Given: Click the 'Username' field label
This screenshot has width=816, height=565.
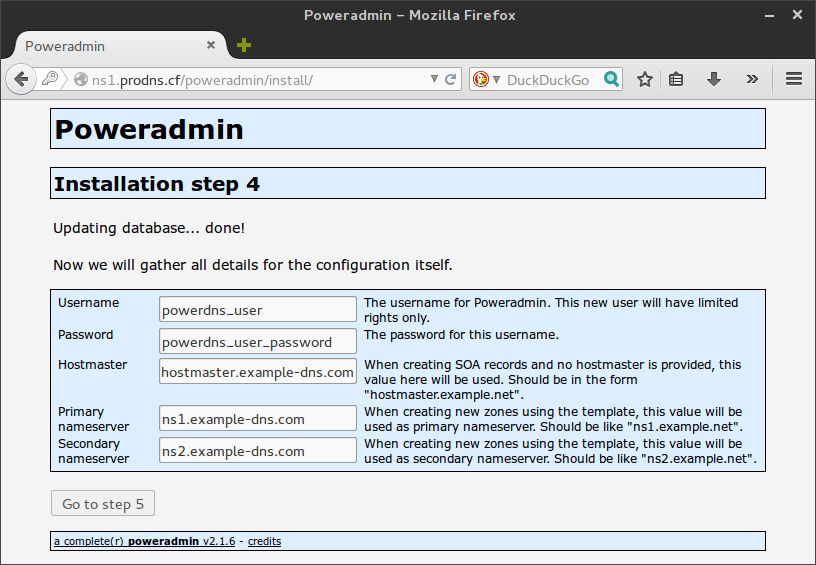Looking at the screenshot, I should click(x=88, y=303).
